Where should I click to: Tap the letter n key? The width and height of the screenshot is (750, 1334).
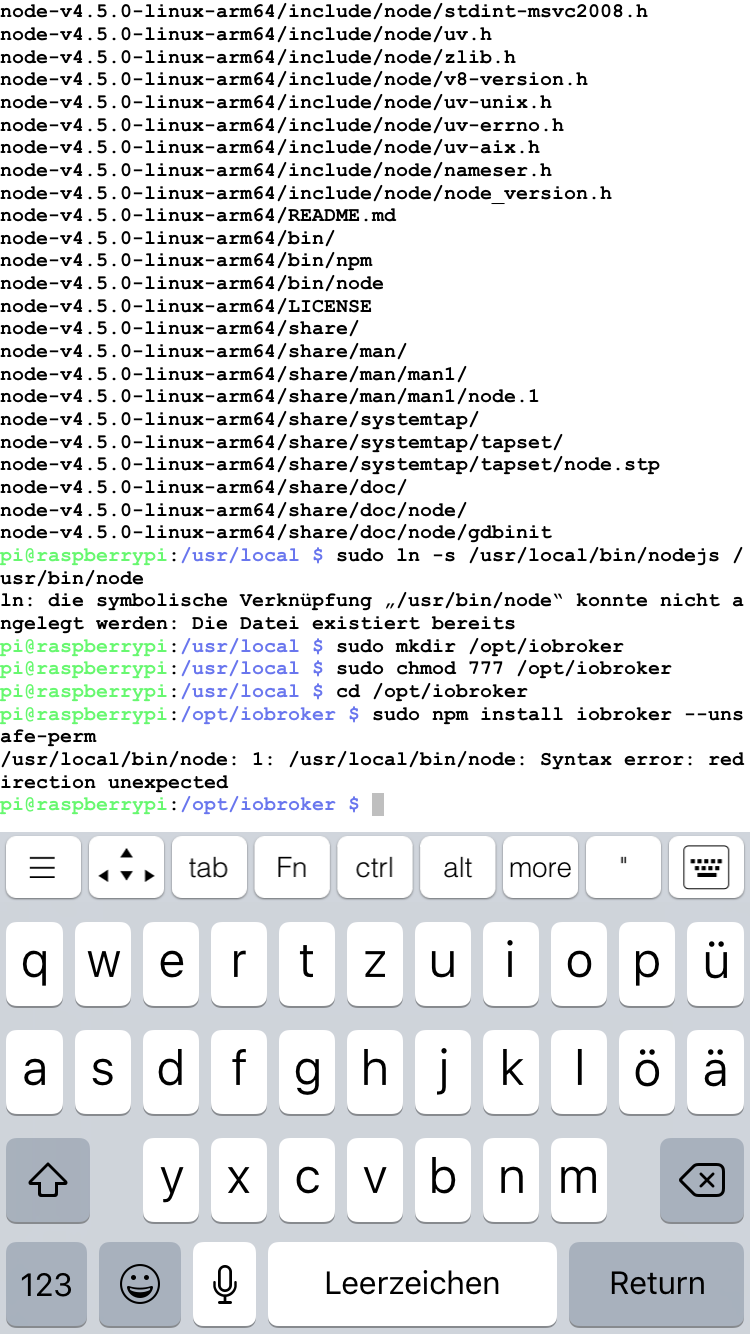click(511, 1180)
